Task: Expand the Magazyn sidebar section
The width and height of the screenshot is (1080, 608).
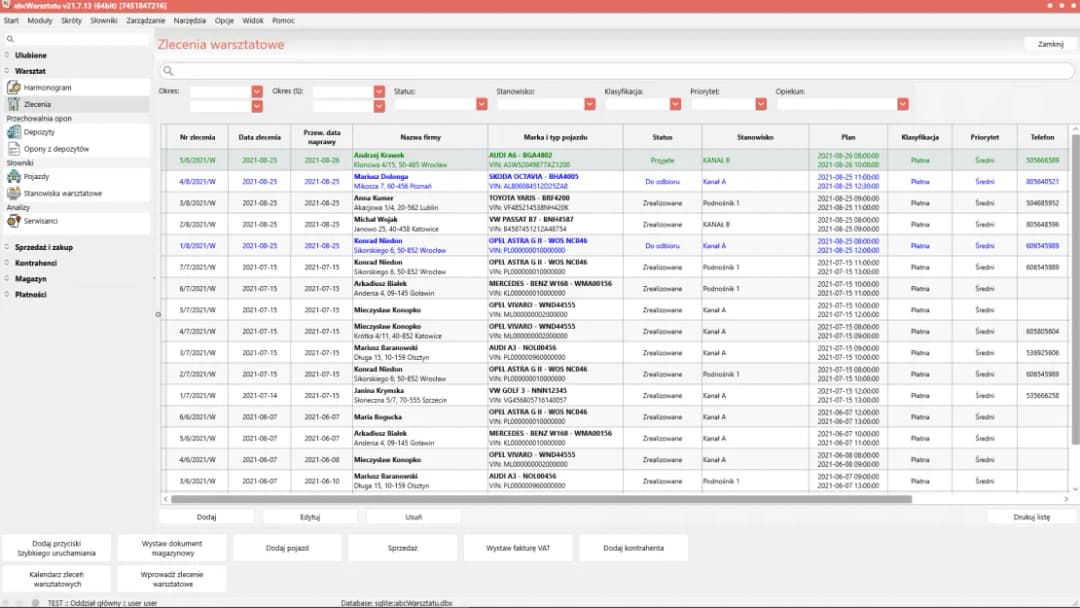Action: [30, 279]
